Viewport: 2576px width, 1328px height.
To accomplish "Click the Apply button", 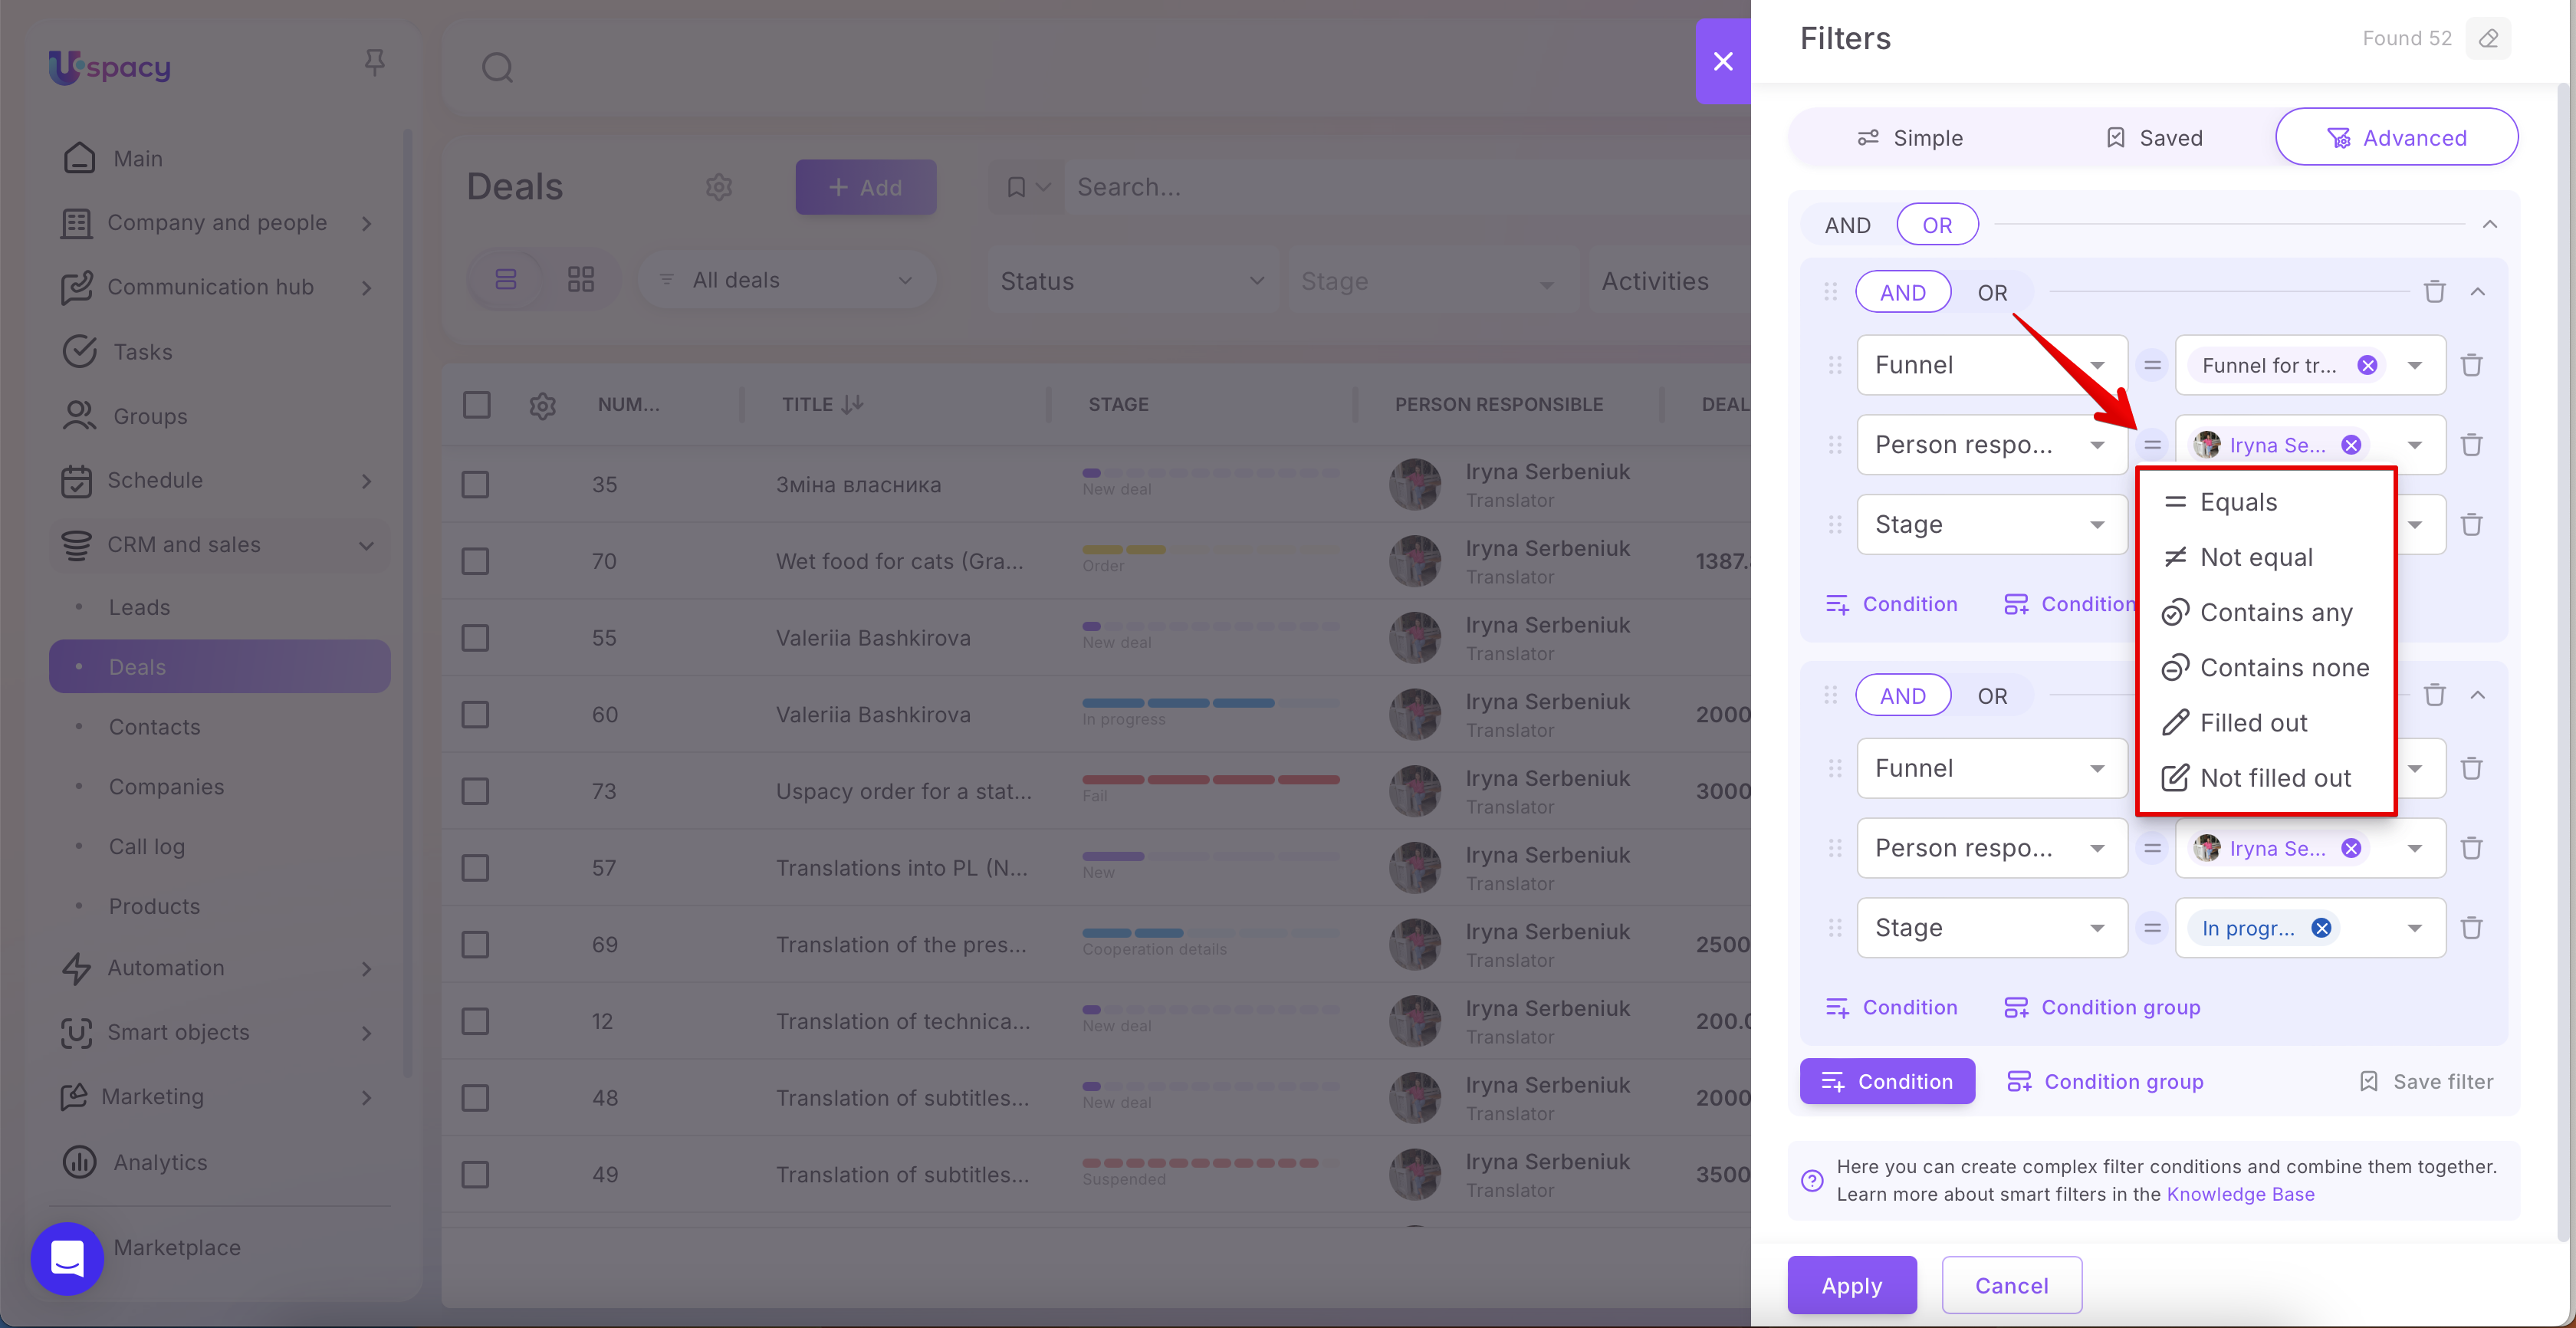I will tap(1851, 1285).
